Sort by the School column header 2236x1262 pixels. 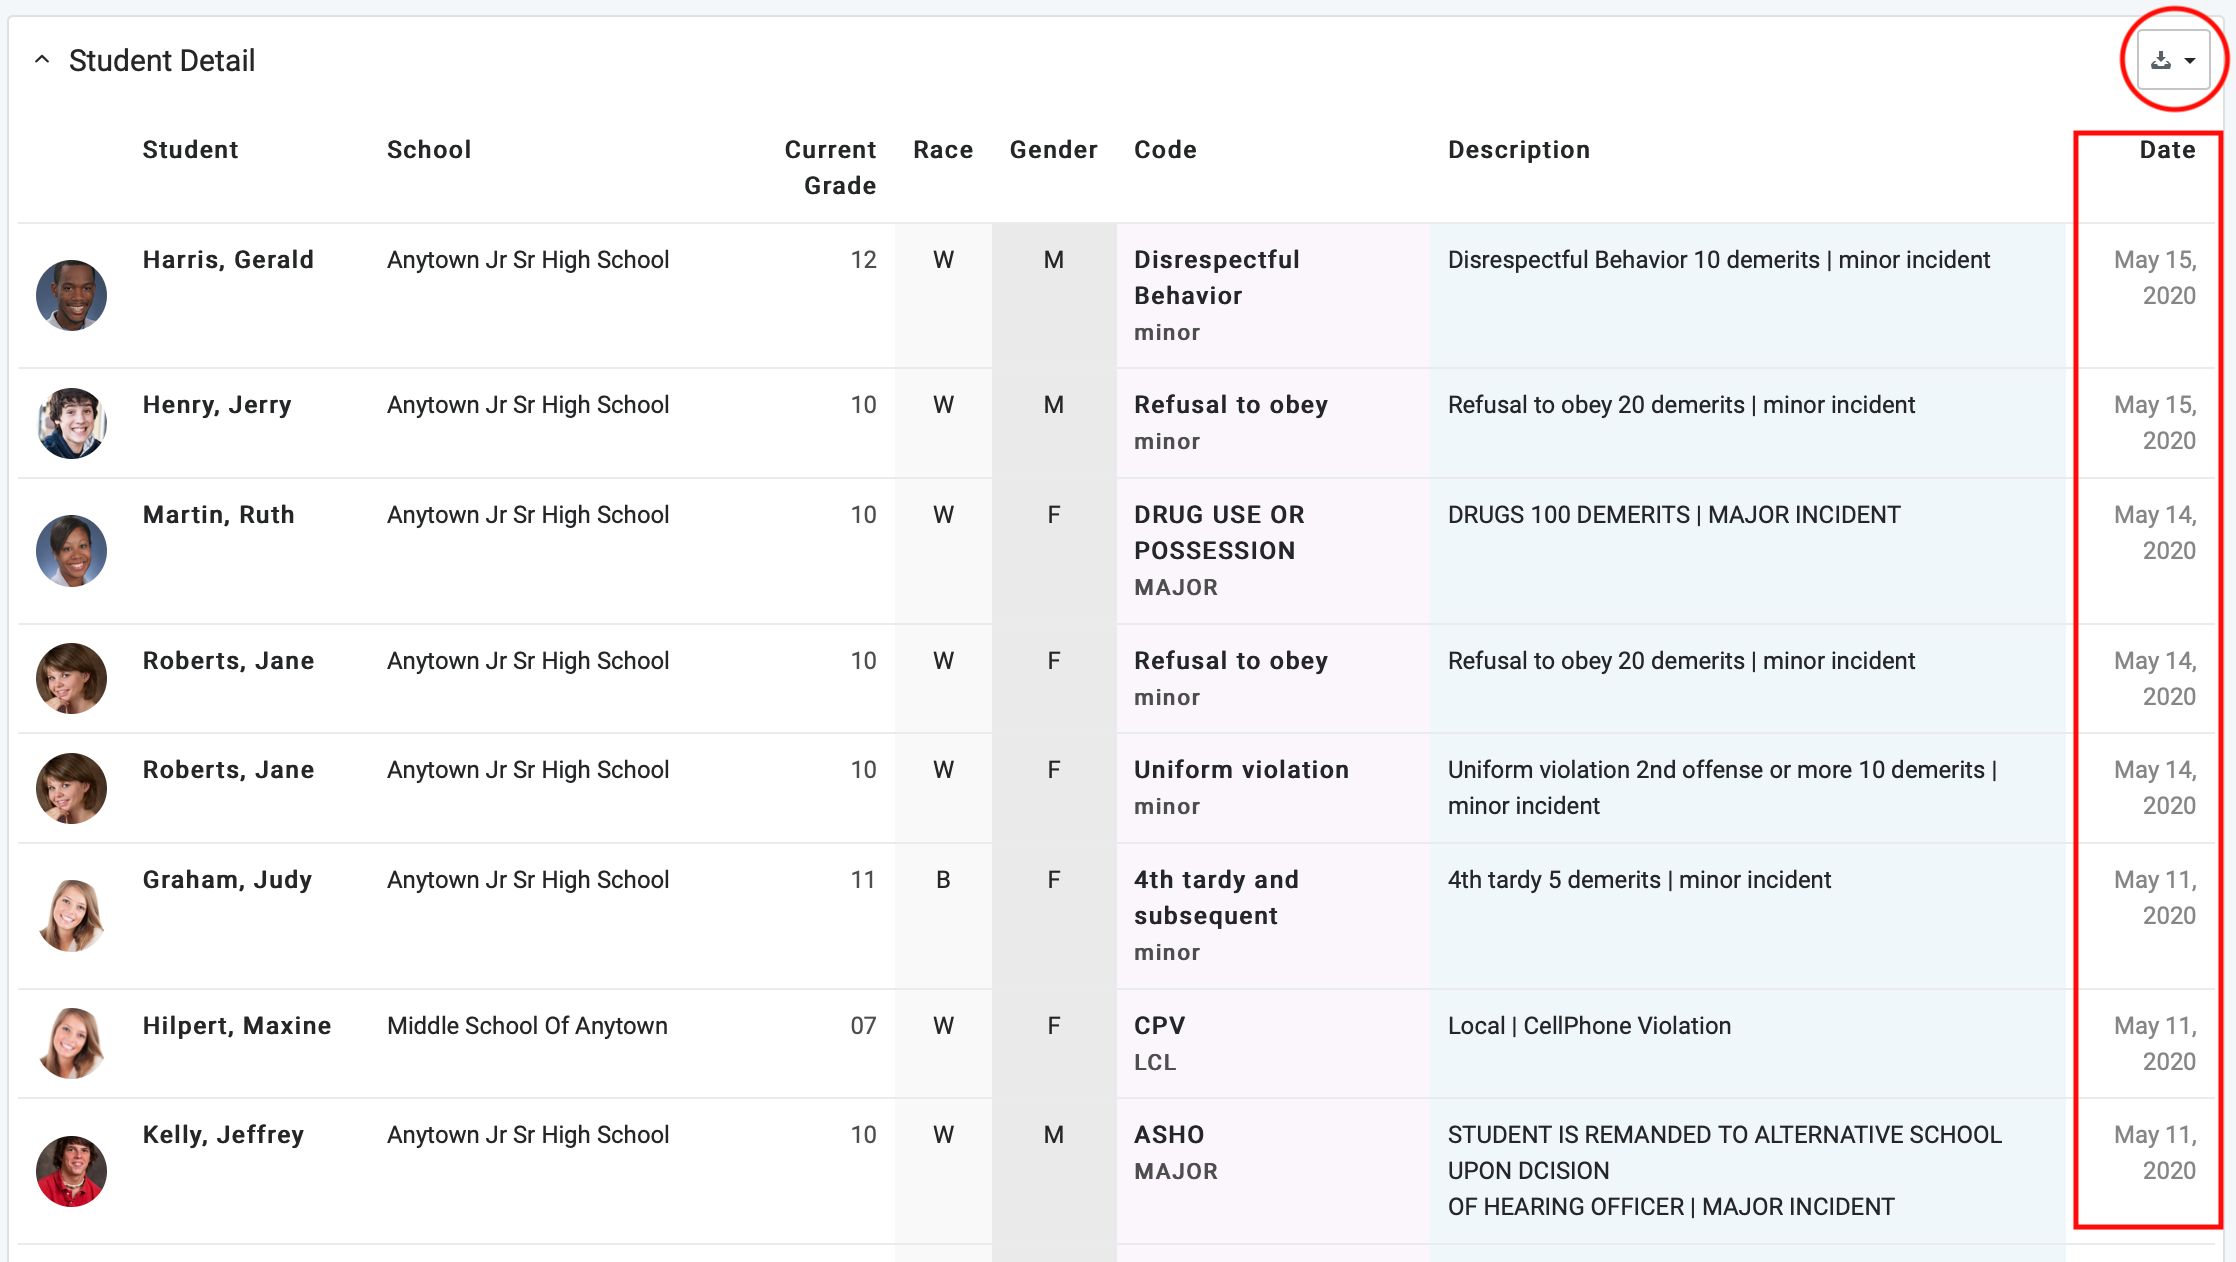[x=429, y=150]
